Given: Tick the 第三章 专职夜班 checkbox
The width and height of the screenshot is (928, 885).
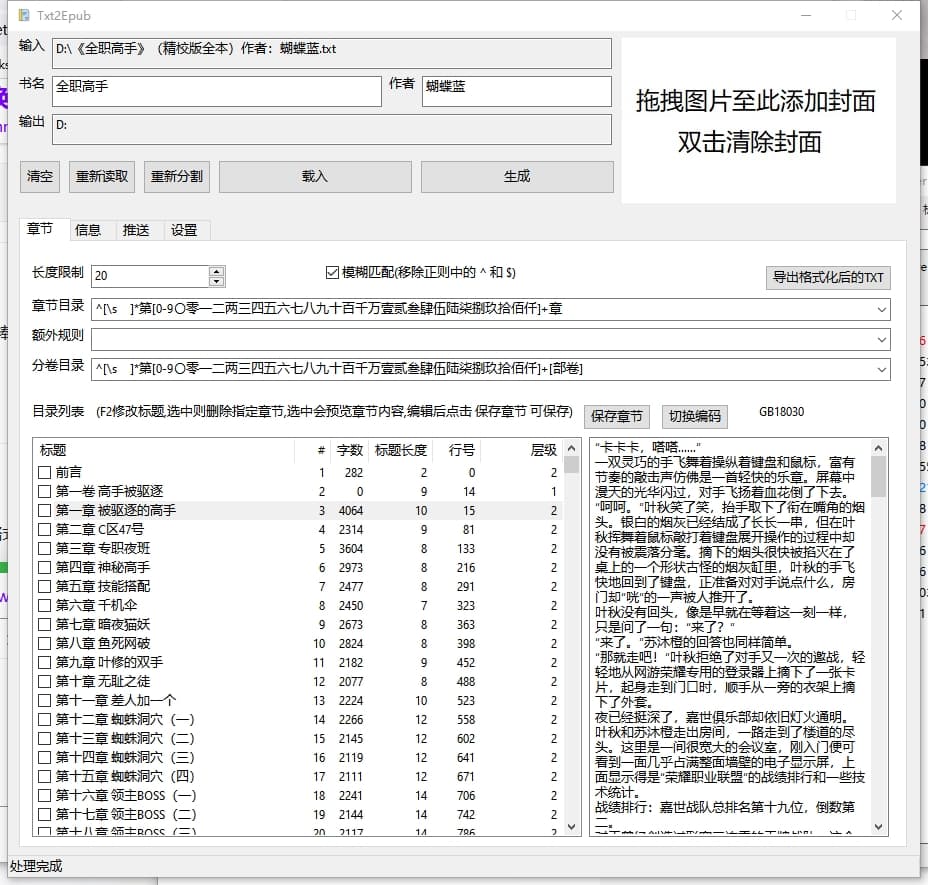Looking at the screenshot, I should click(x=44, y=548).
